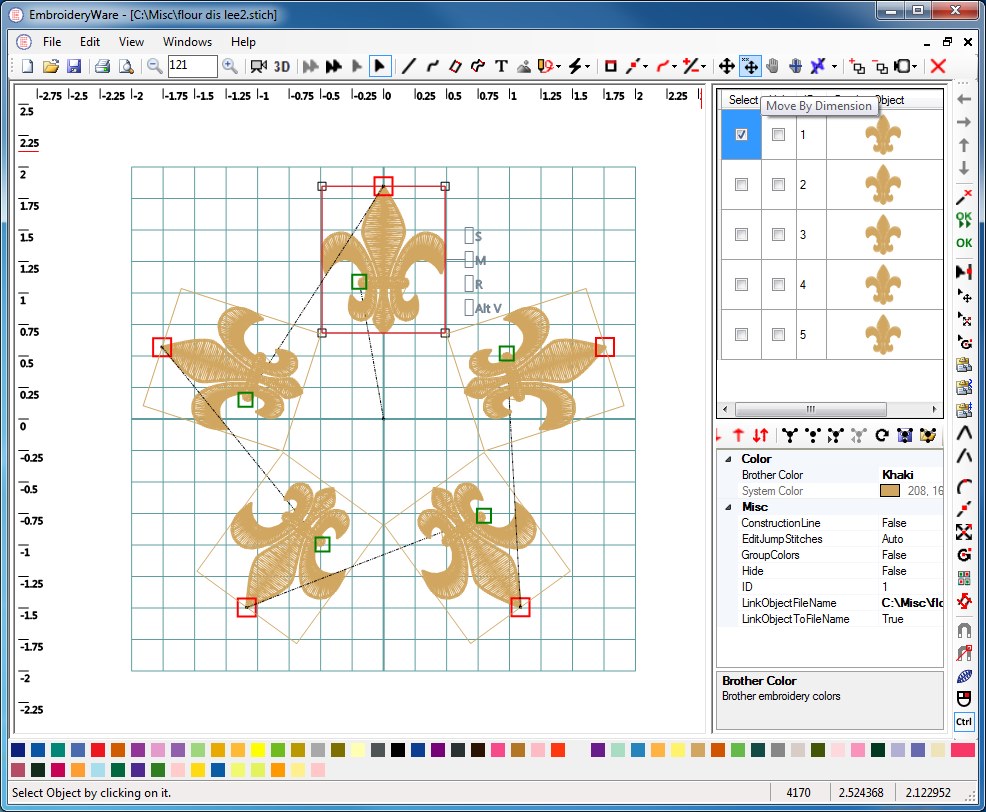Open the View menu
The image size is (986, 812).
131,42
